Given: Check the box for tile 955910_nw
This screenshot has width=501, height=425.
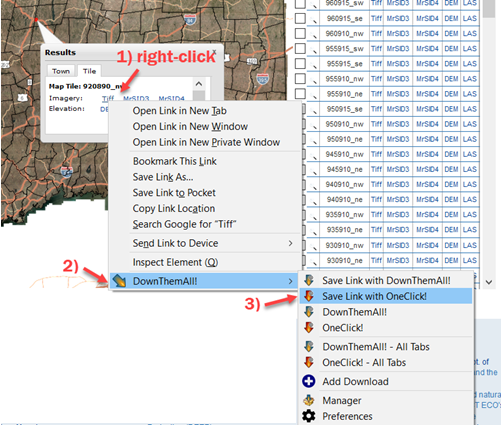Looking at the screenshot, I should point(300,79).
